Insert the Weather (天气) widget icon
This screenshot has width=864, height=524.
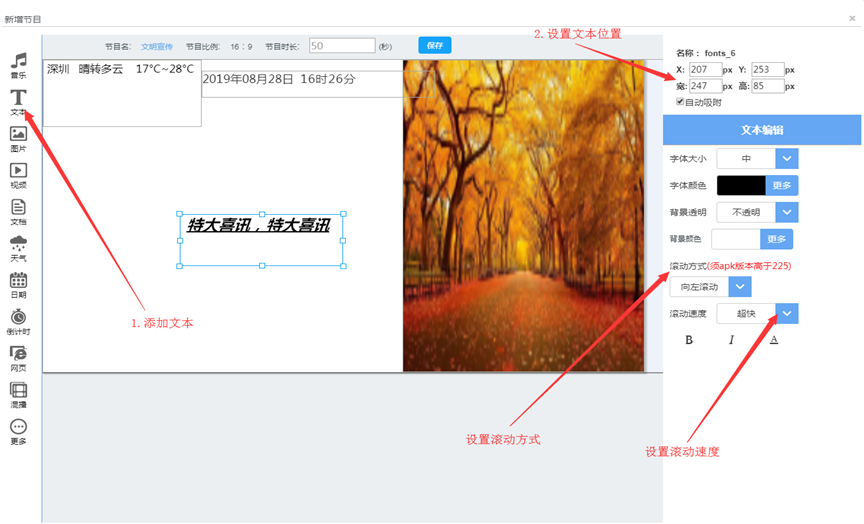click(18, 245)
